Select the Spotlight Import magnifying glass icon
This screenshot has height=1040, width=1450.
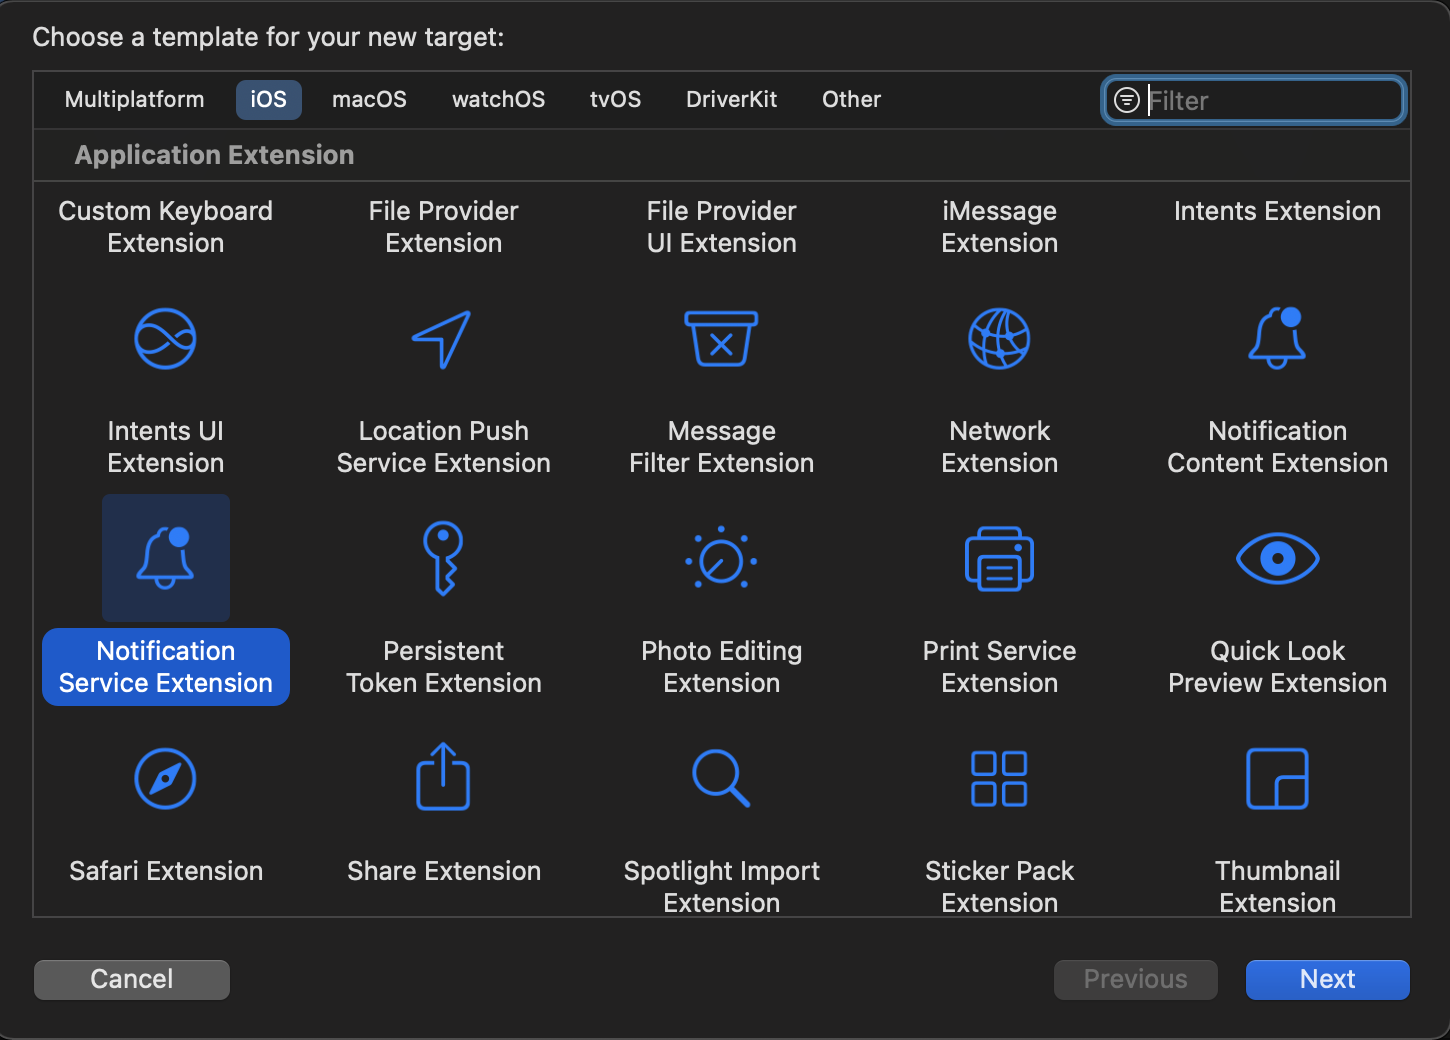click(x=721, y=778)
